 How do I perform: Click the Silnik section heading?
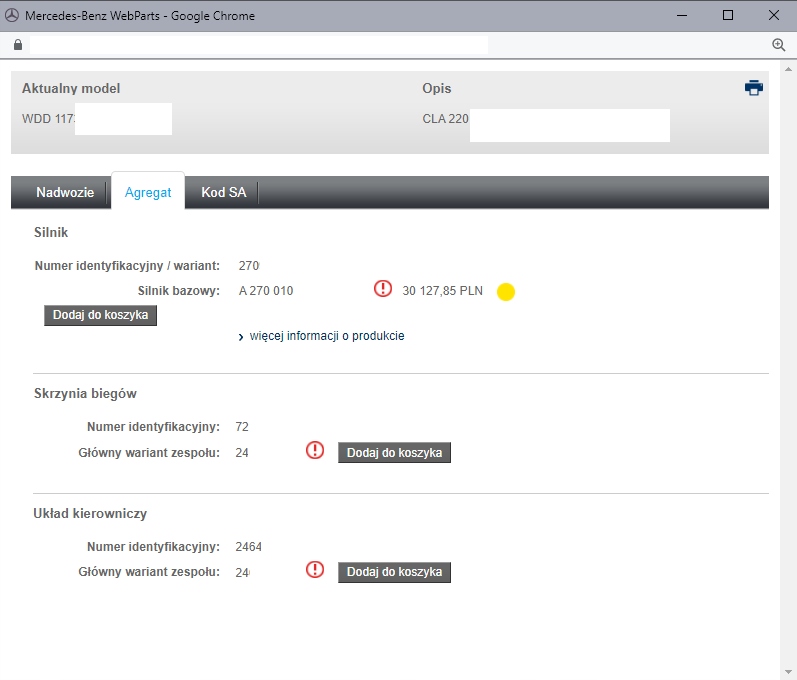click(51, 232)
